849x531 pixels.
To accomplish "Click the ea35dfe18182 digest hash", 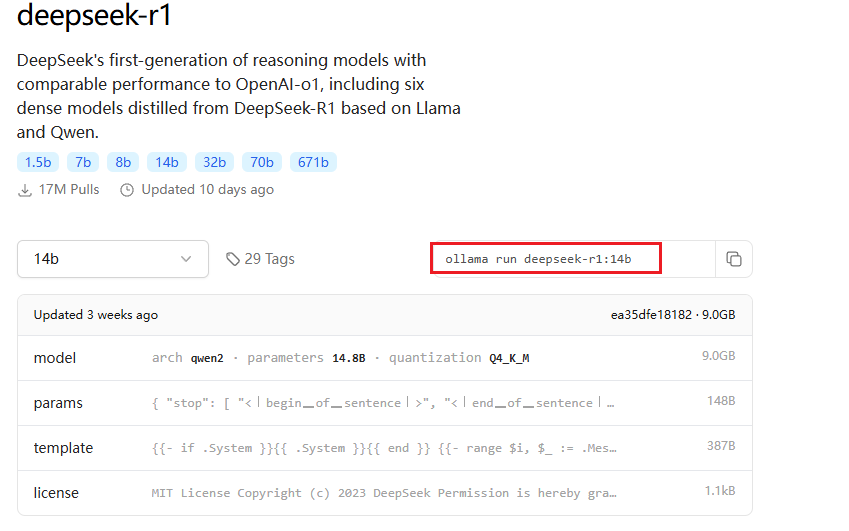I will click(650, 315).
